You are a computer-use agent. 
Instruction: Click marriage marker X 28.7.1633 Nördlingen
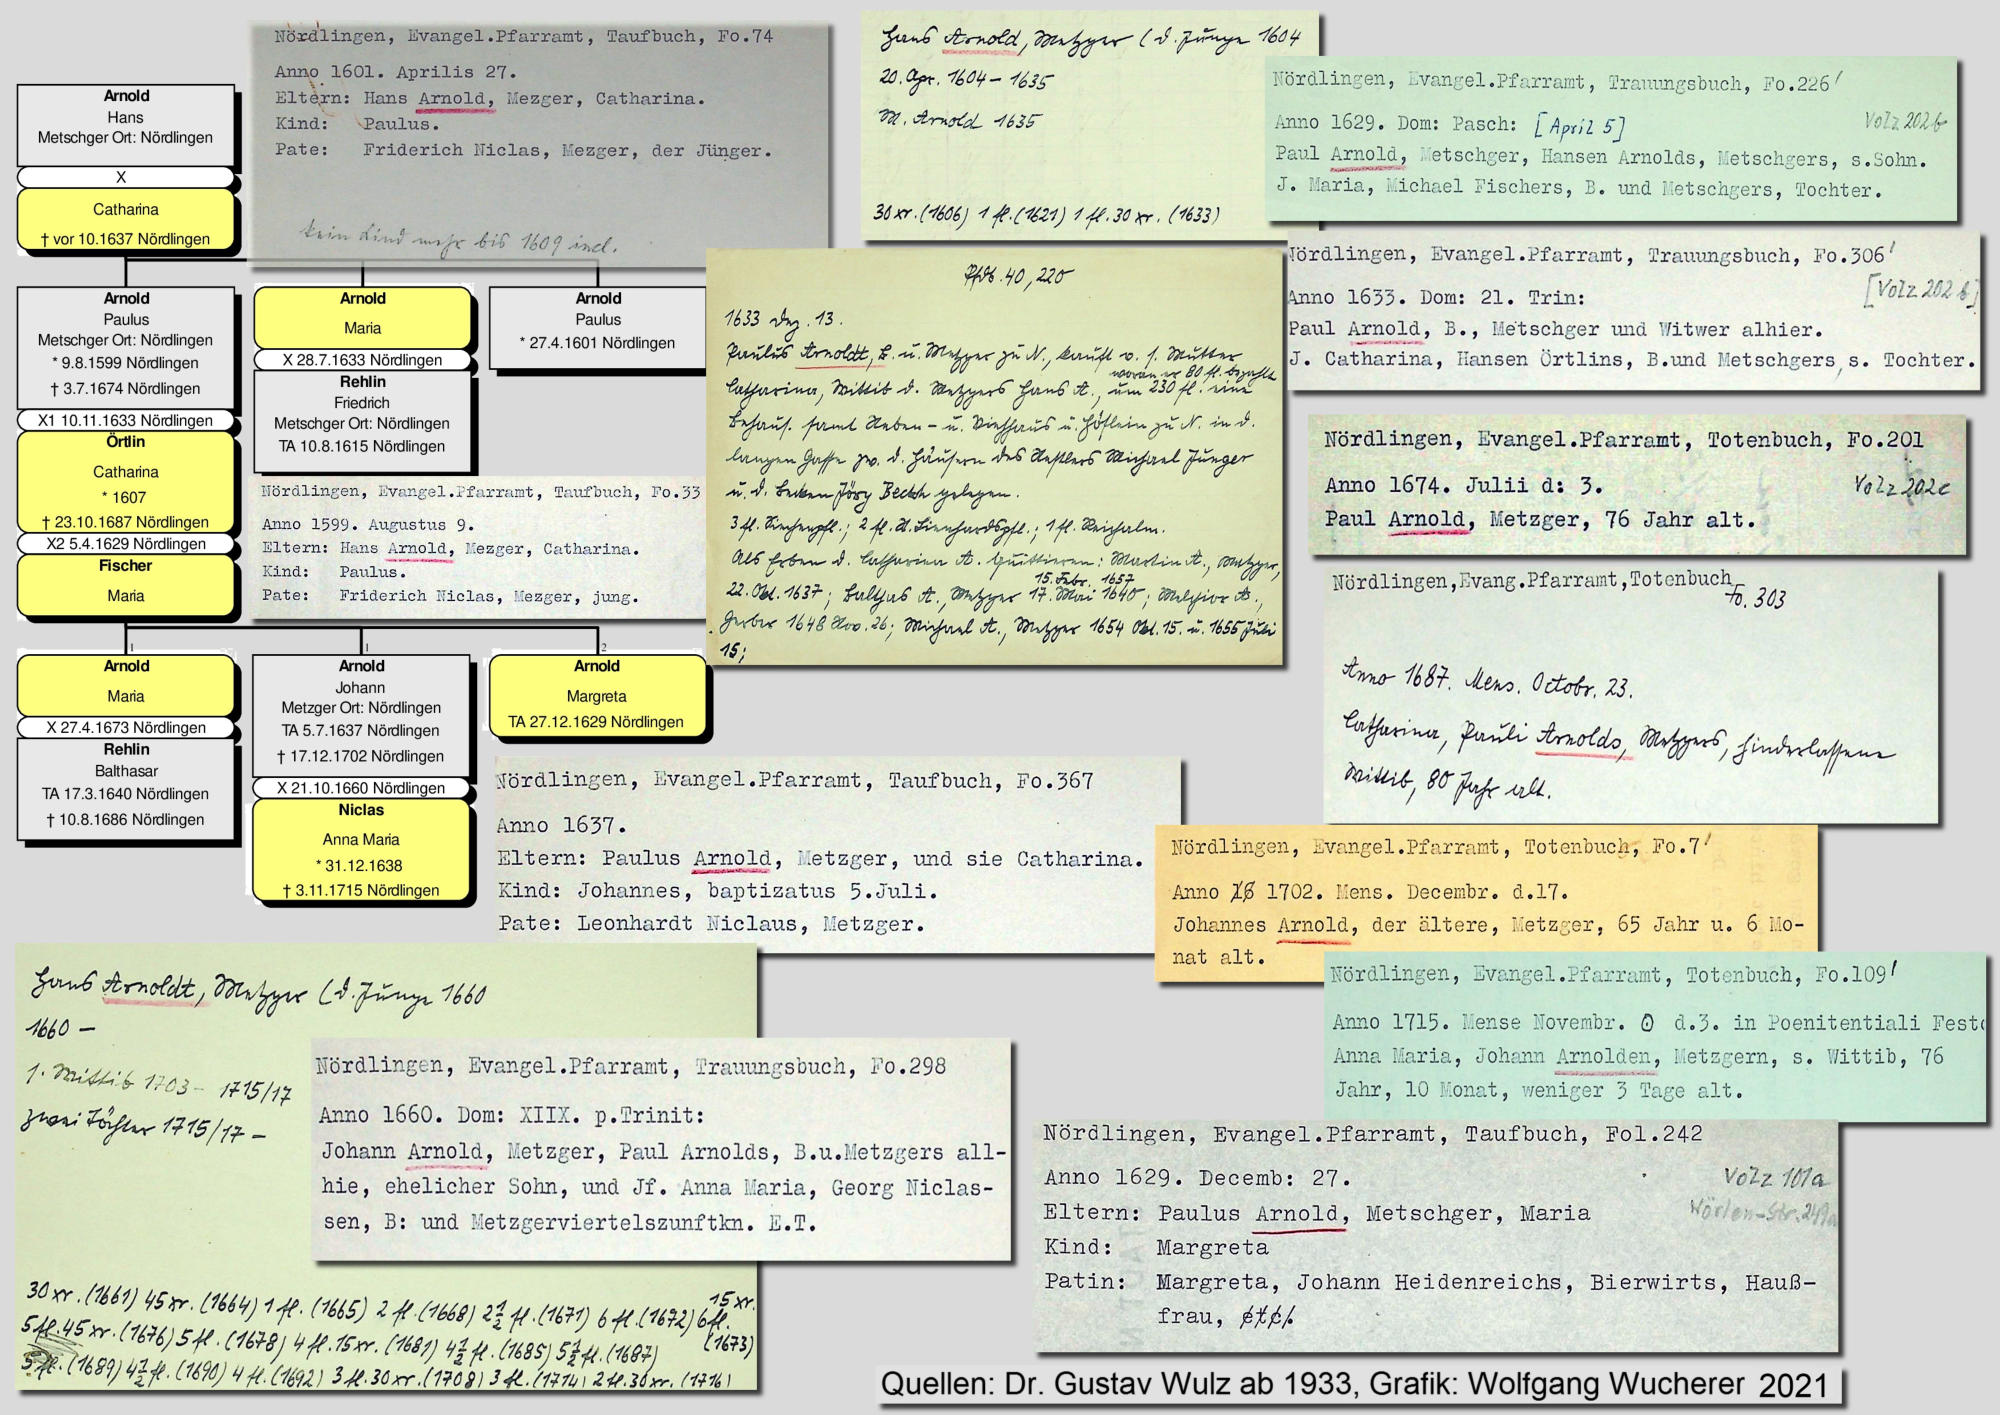coord(361,360)
